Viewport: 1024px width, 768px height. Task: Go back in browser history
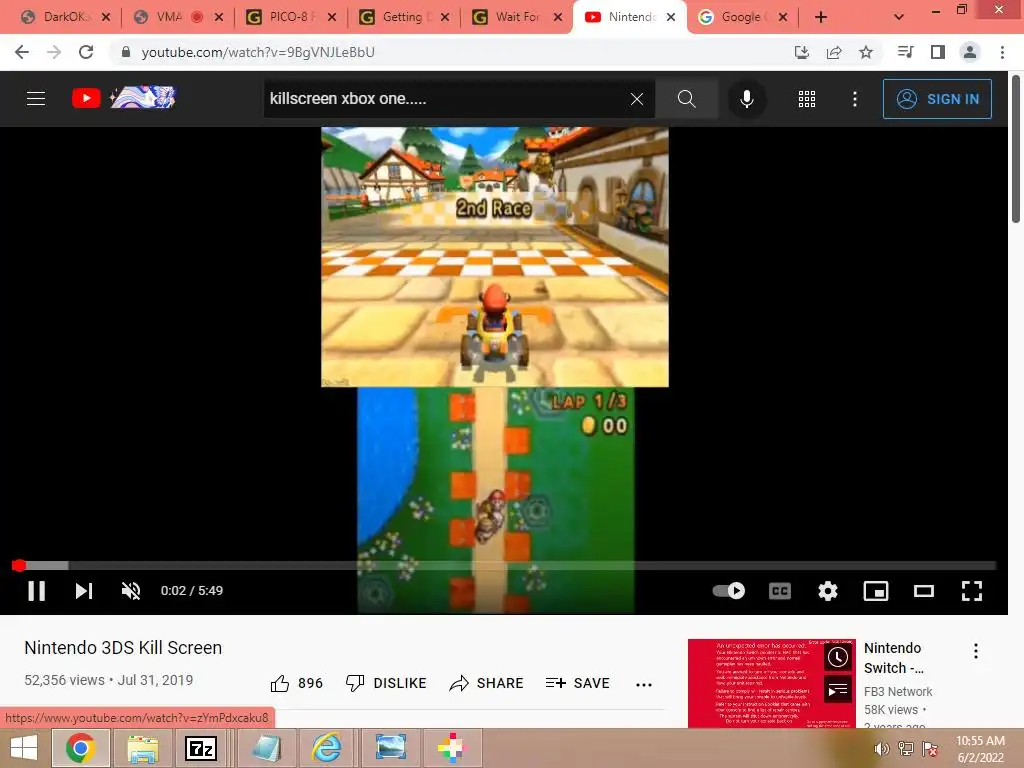tap(22, 52)
